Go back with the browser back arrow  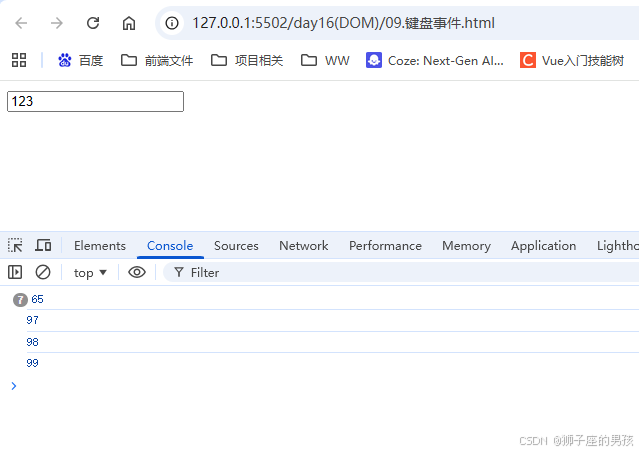(x=21, y=23)
